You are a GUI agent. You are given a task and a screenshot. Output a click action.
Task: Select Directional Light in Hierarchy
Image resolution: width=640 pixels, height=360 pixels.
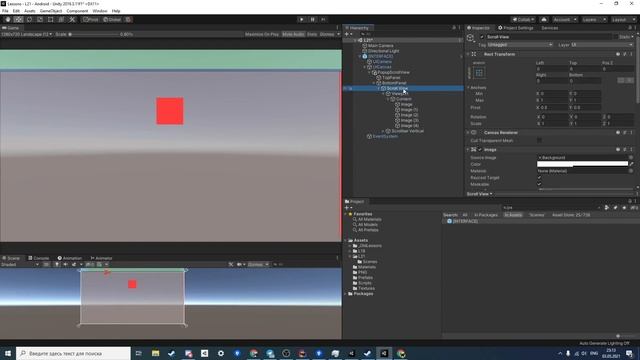[383, 51]
